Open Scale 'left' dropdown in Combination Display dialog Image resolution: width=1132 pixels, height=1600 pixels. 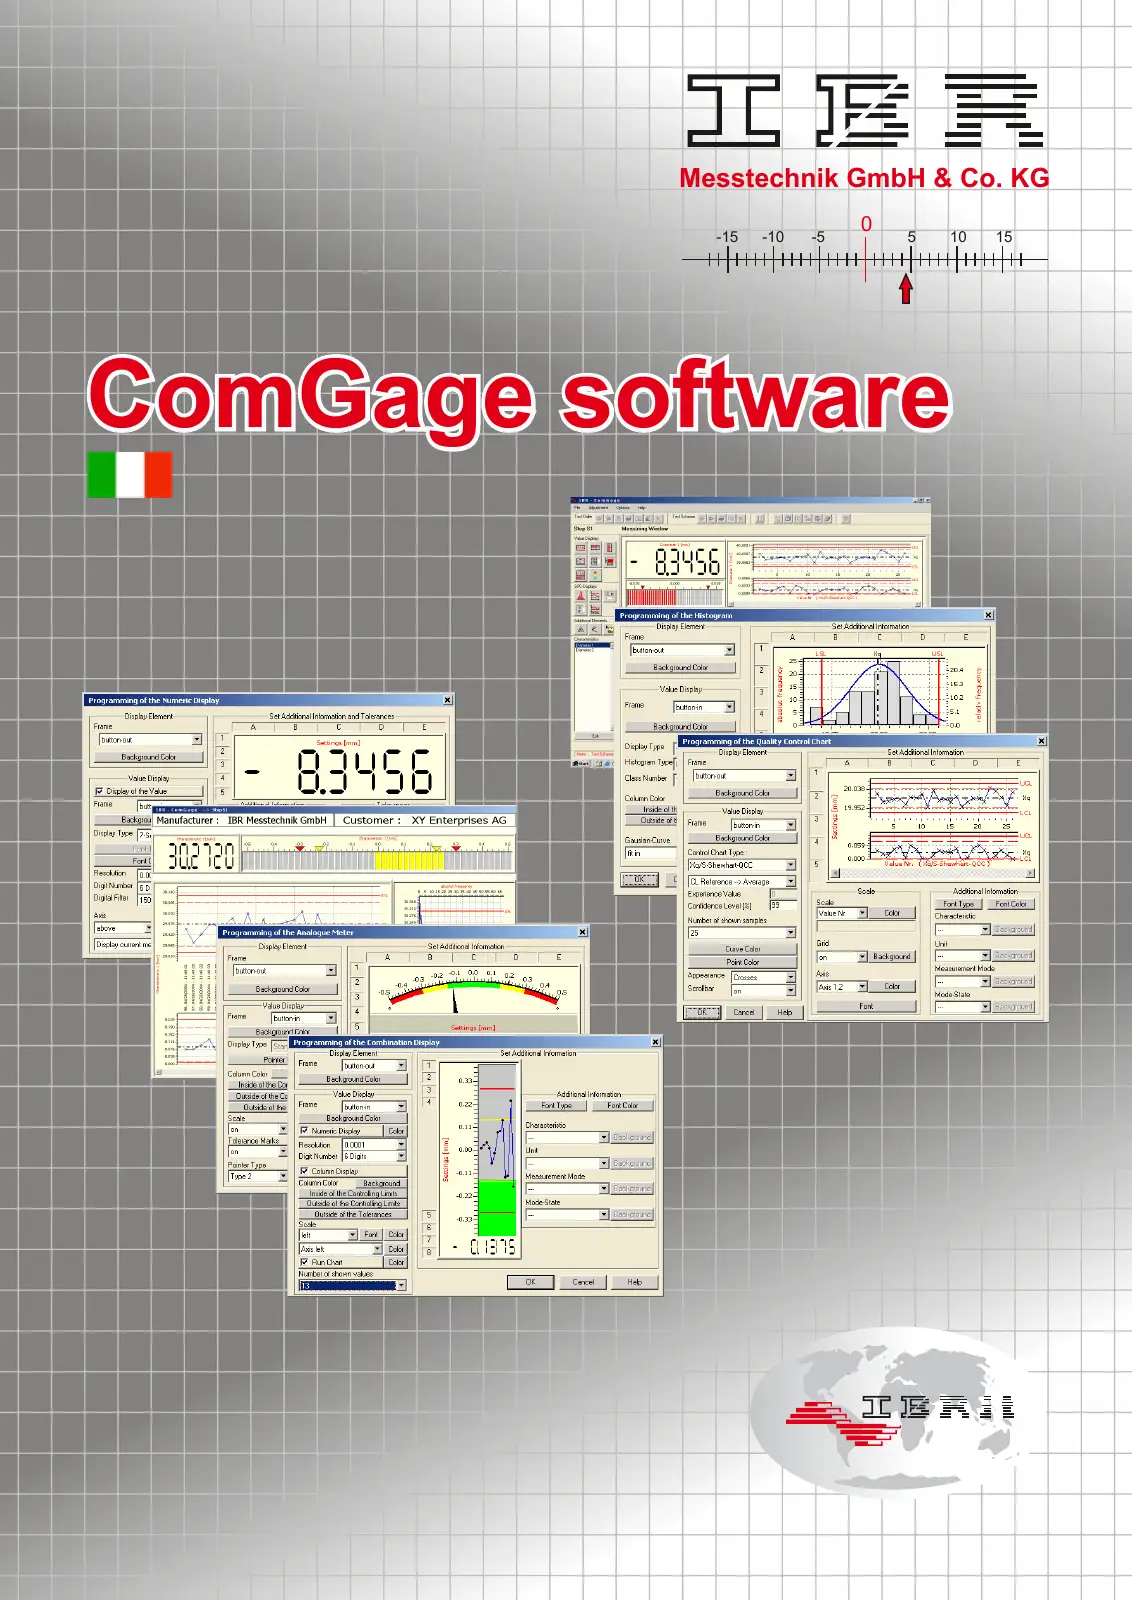328,1235
